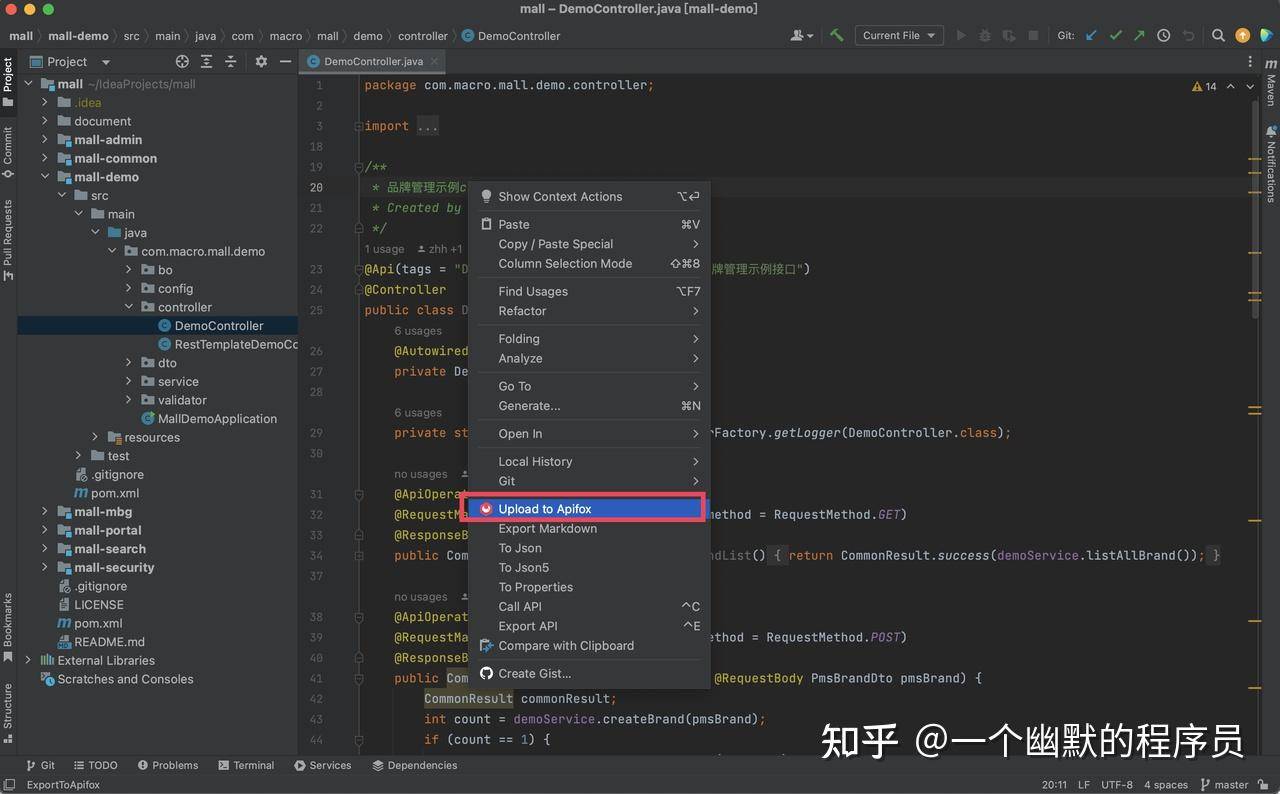Click the Git Push green arrow icon
1280x794 pixels.
[x=1139, y=35]
